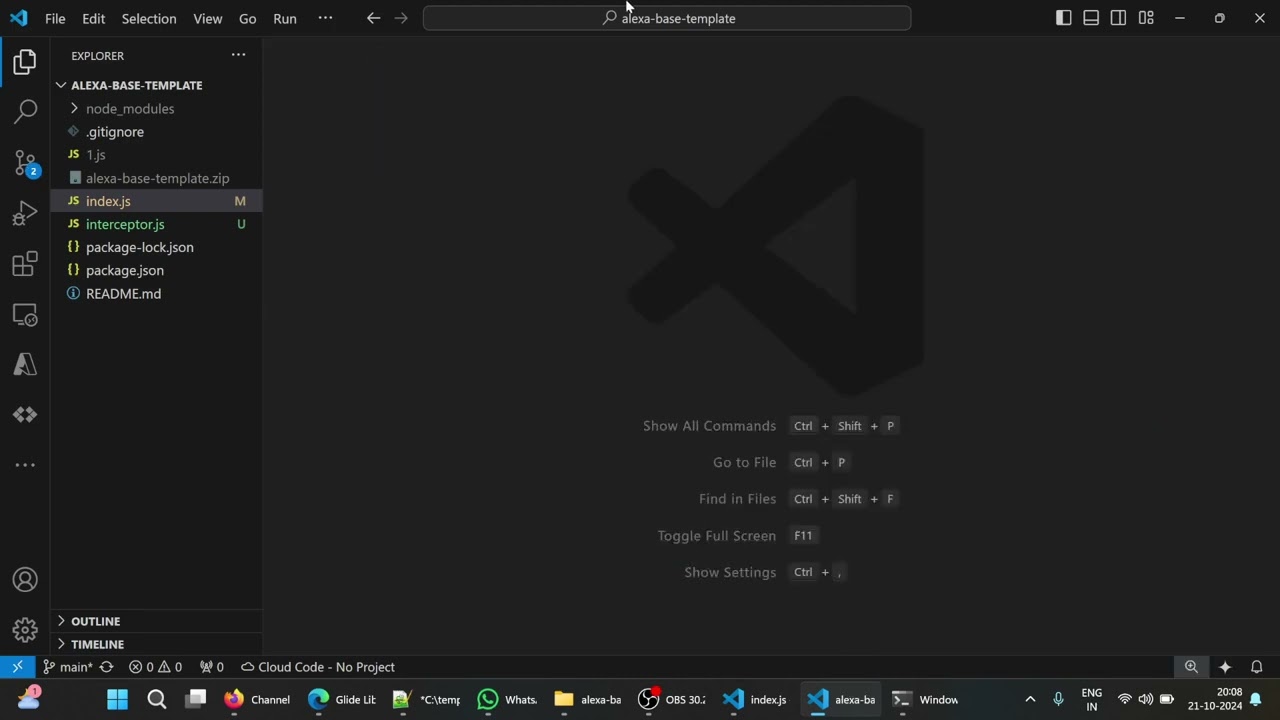Show more menu bar items
1280x720 pixels.
click(x=325, y=18)
